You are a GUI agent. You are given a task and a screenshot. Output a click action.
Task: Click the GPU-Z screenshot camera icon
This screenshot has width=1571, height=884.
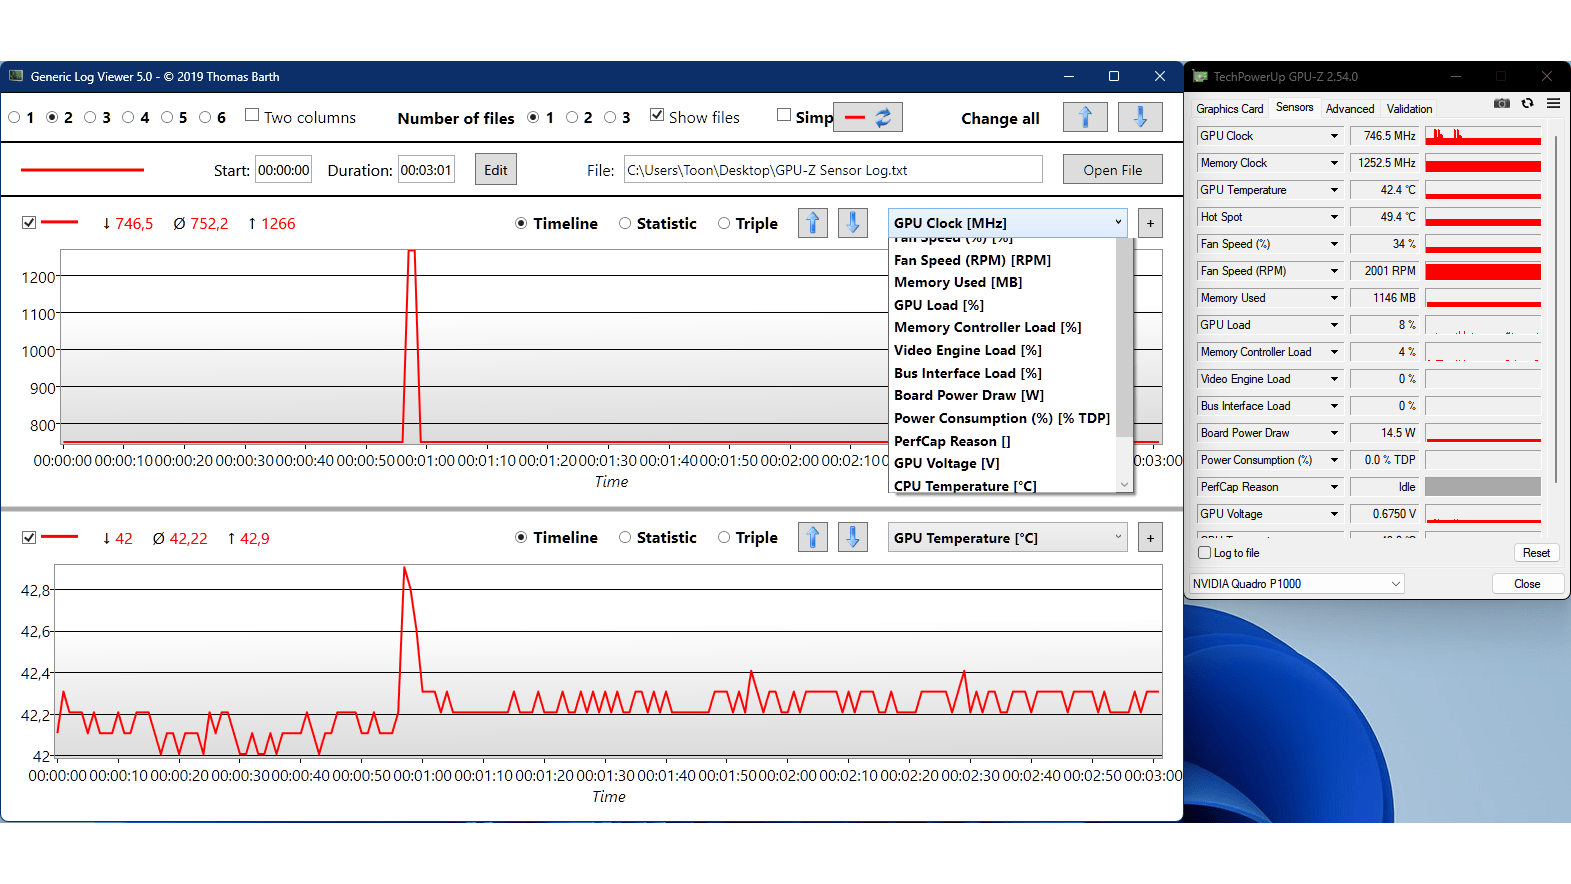pos(1501,104)
